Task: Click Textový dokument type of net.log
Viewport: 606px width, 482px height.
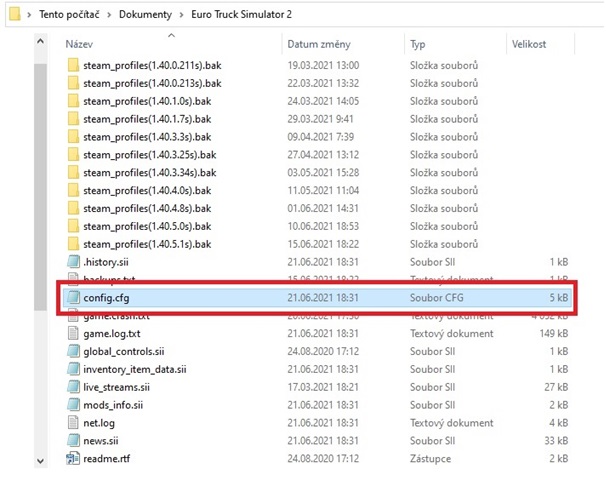Action: point(452,423)
